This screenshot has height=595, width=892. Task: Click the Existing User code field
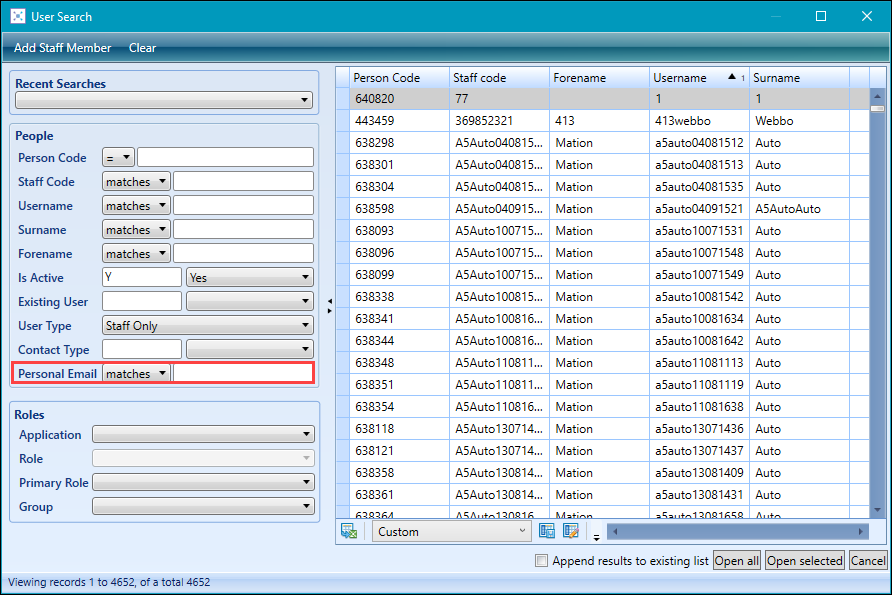142,301
